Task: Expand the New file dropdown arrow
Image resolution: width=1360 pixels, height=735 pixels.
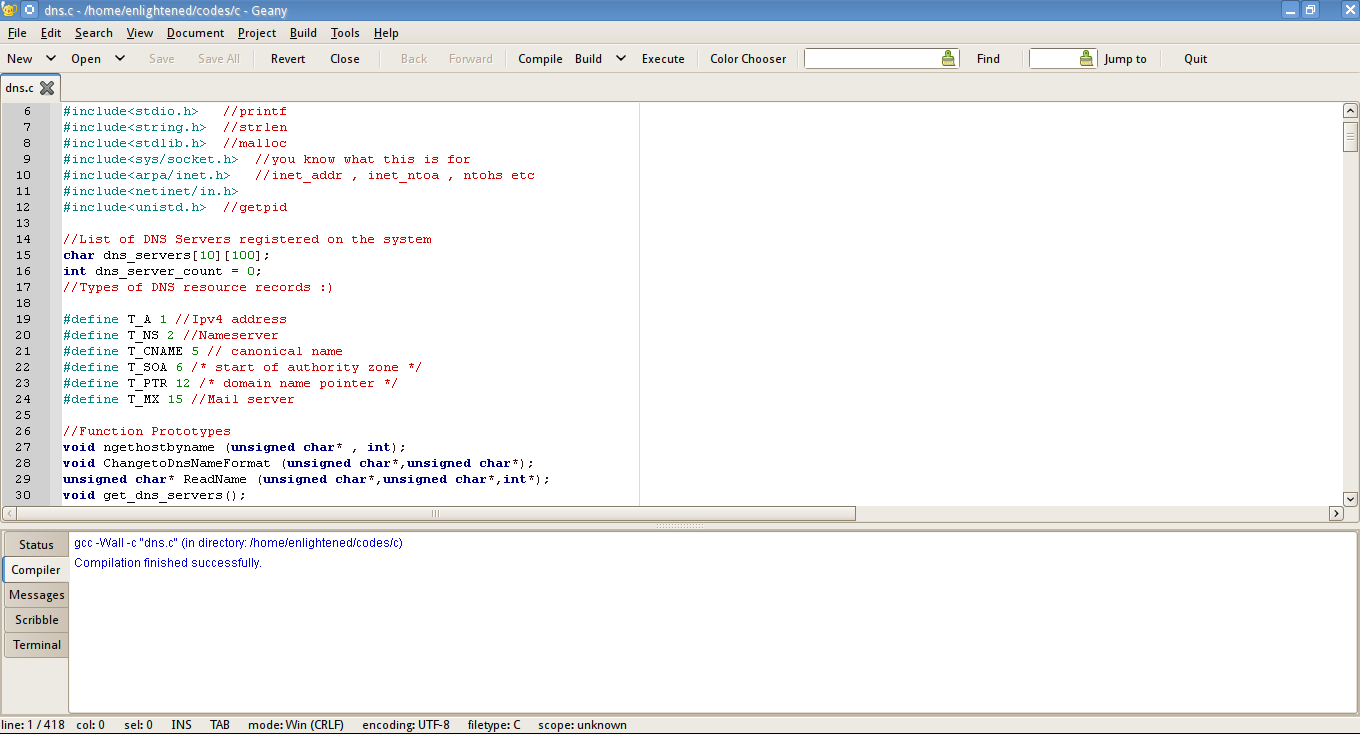Action: click(51, 59)
